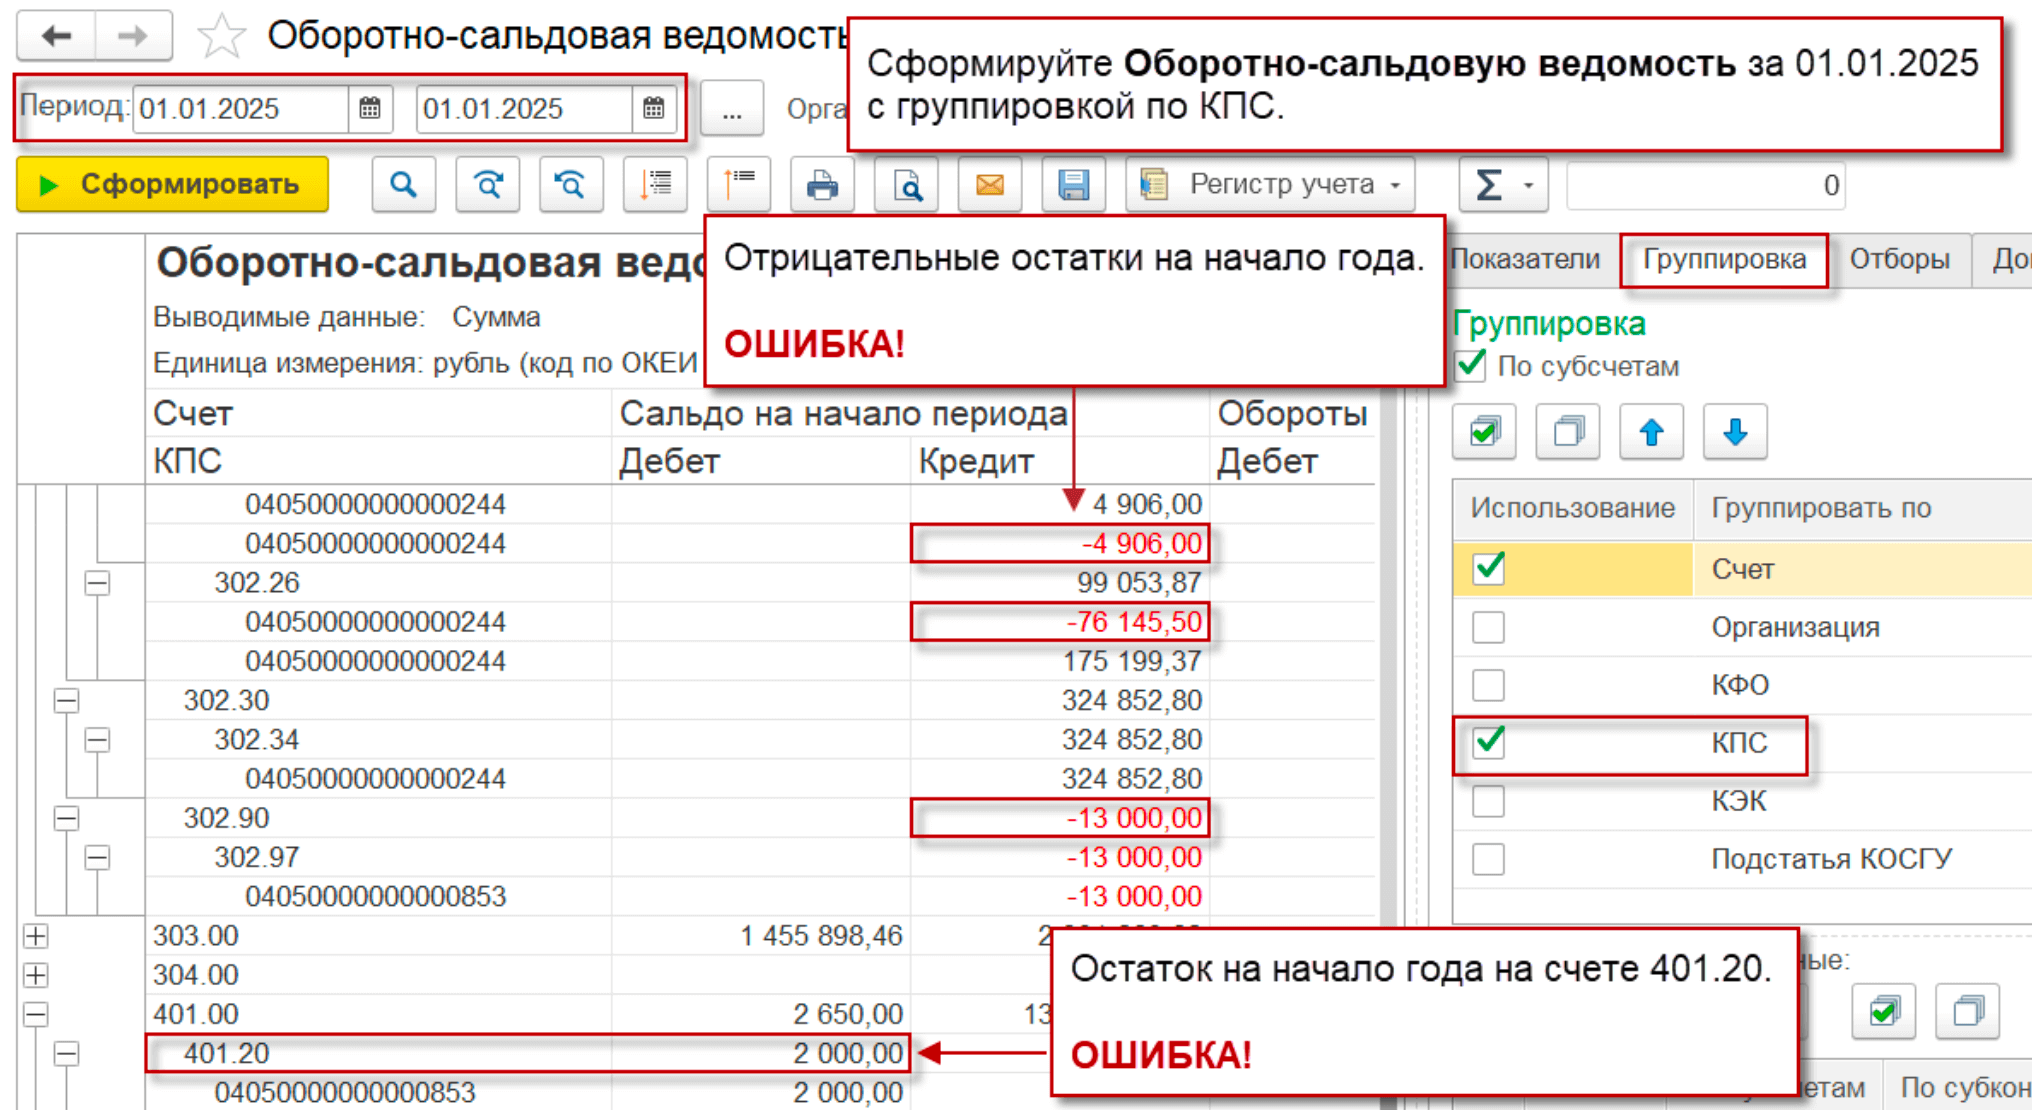Click the period selection ellipsis button

point(732,110)
